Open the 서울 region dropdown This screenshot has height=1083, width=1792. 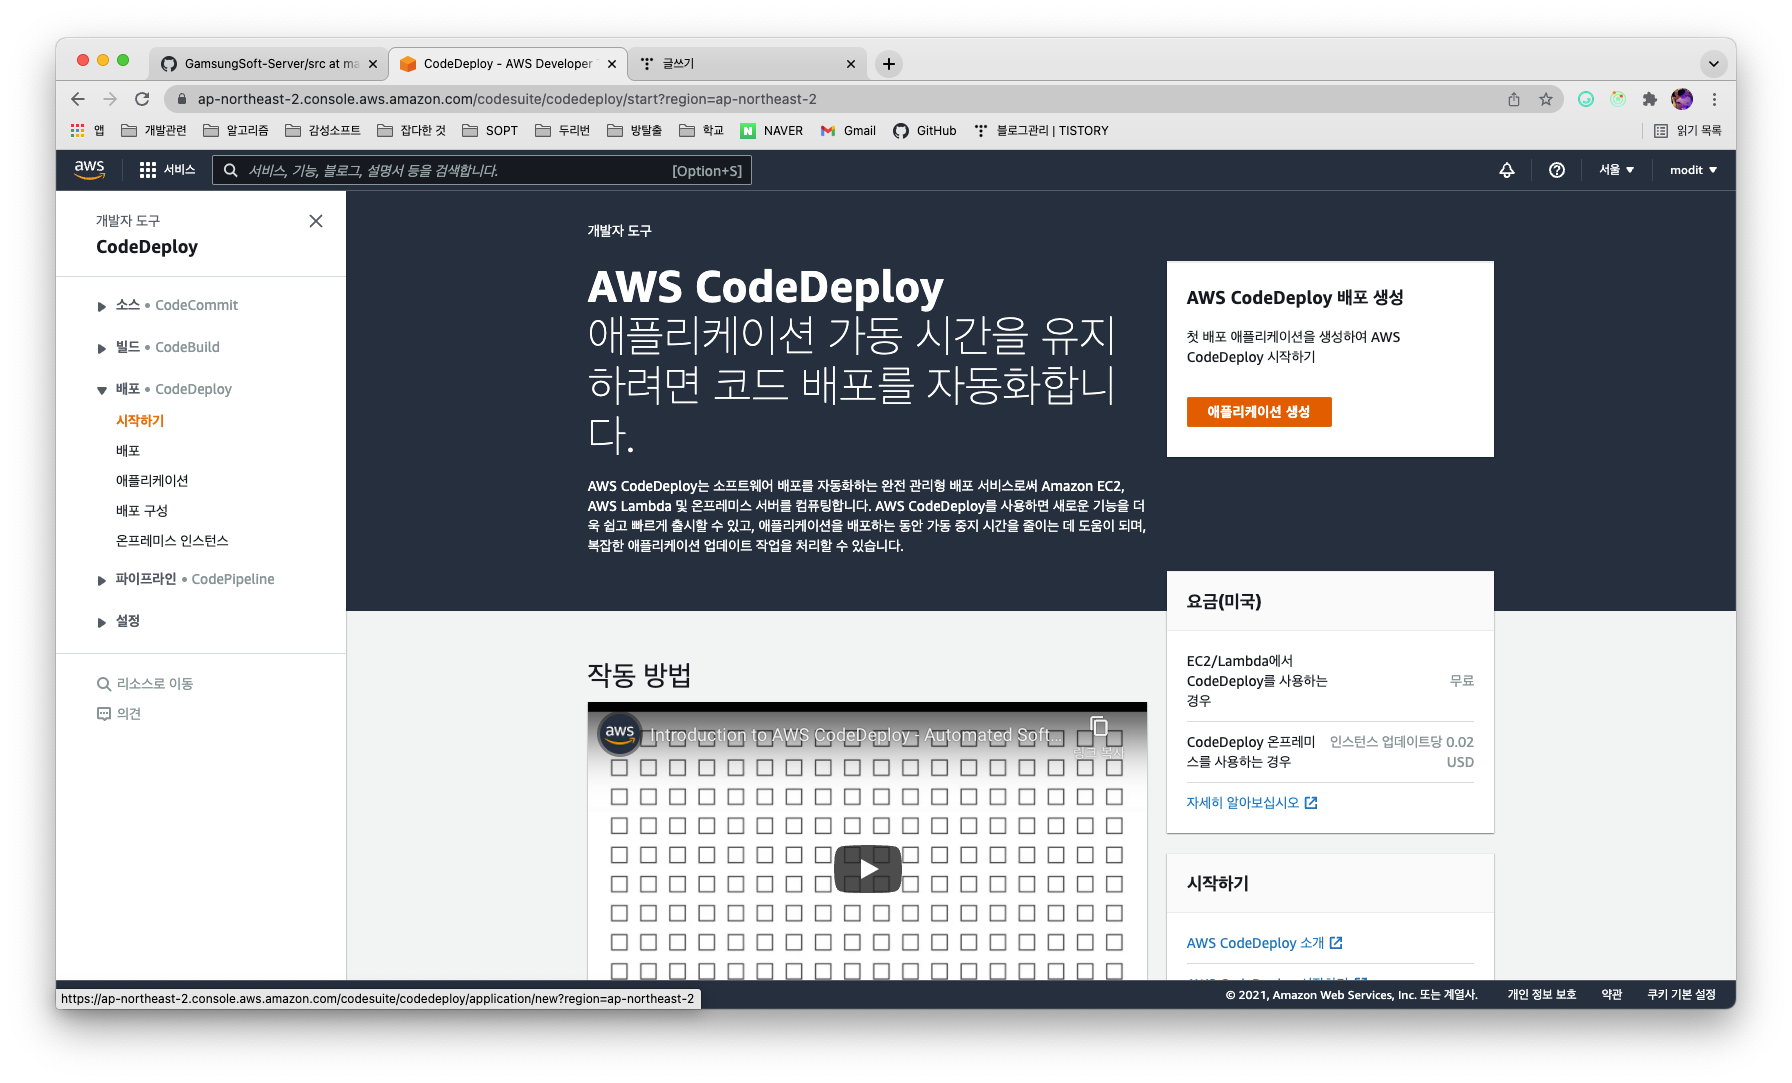pos(1616,170)
